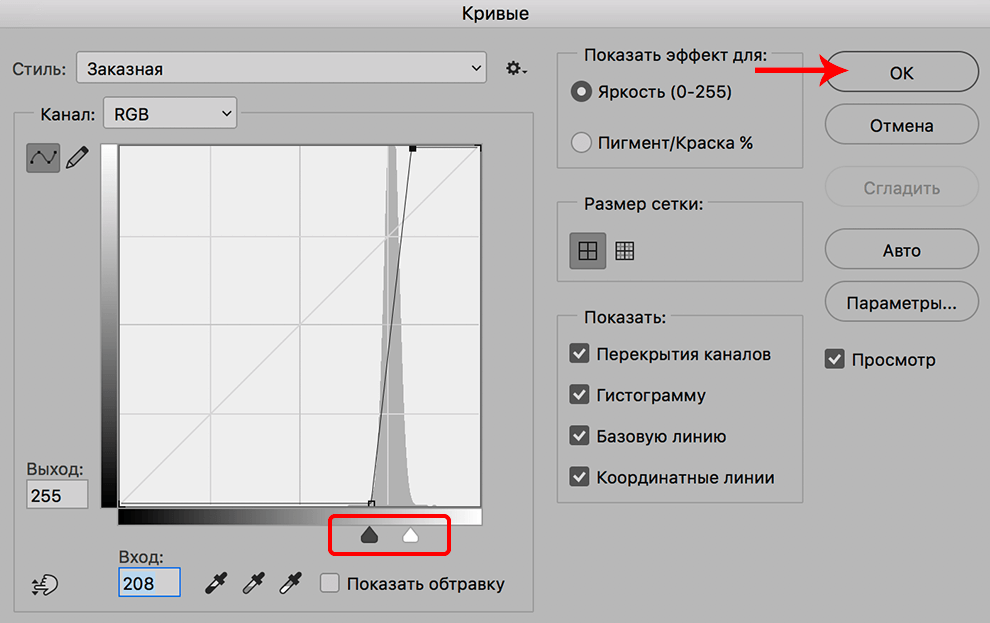Select Яркость (0-255) radio option
Screen dimensions: 990x623
click(x=581, y=92)
